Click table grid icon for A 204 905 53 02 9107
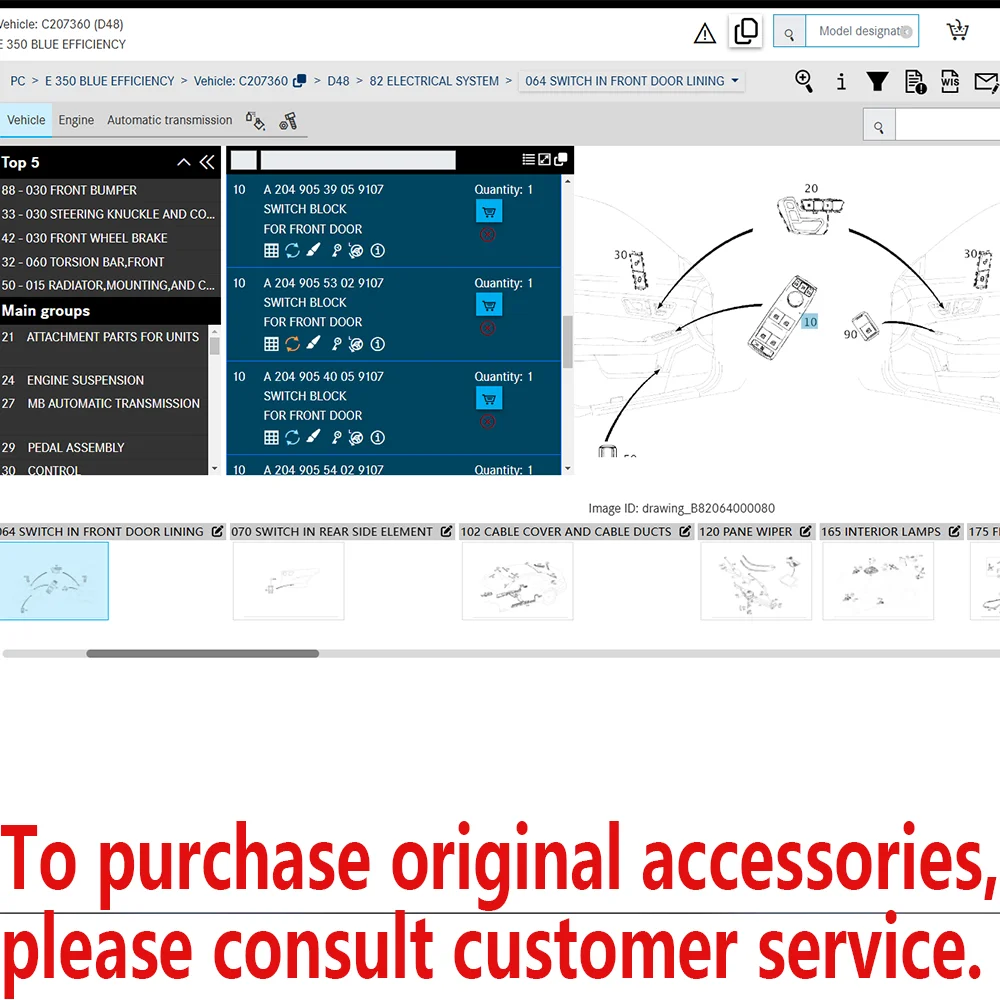1000x1000 pixels. tap(271, 344)
